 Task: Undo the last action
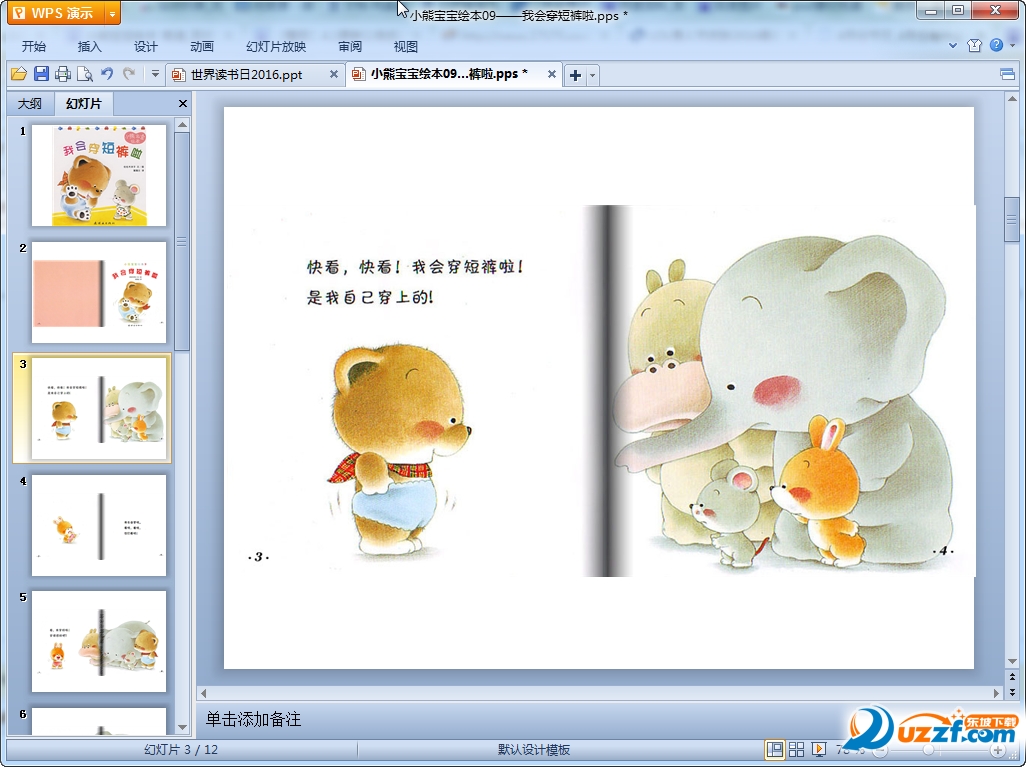(107, 74)
